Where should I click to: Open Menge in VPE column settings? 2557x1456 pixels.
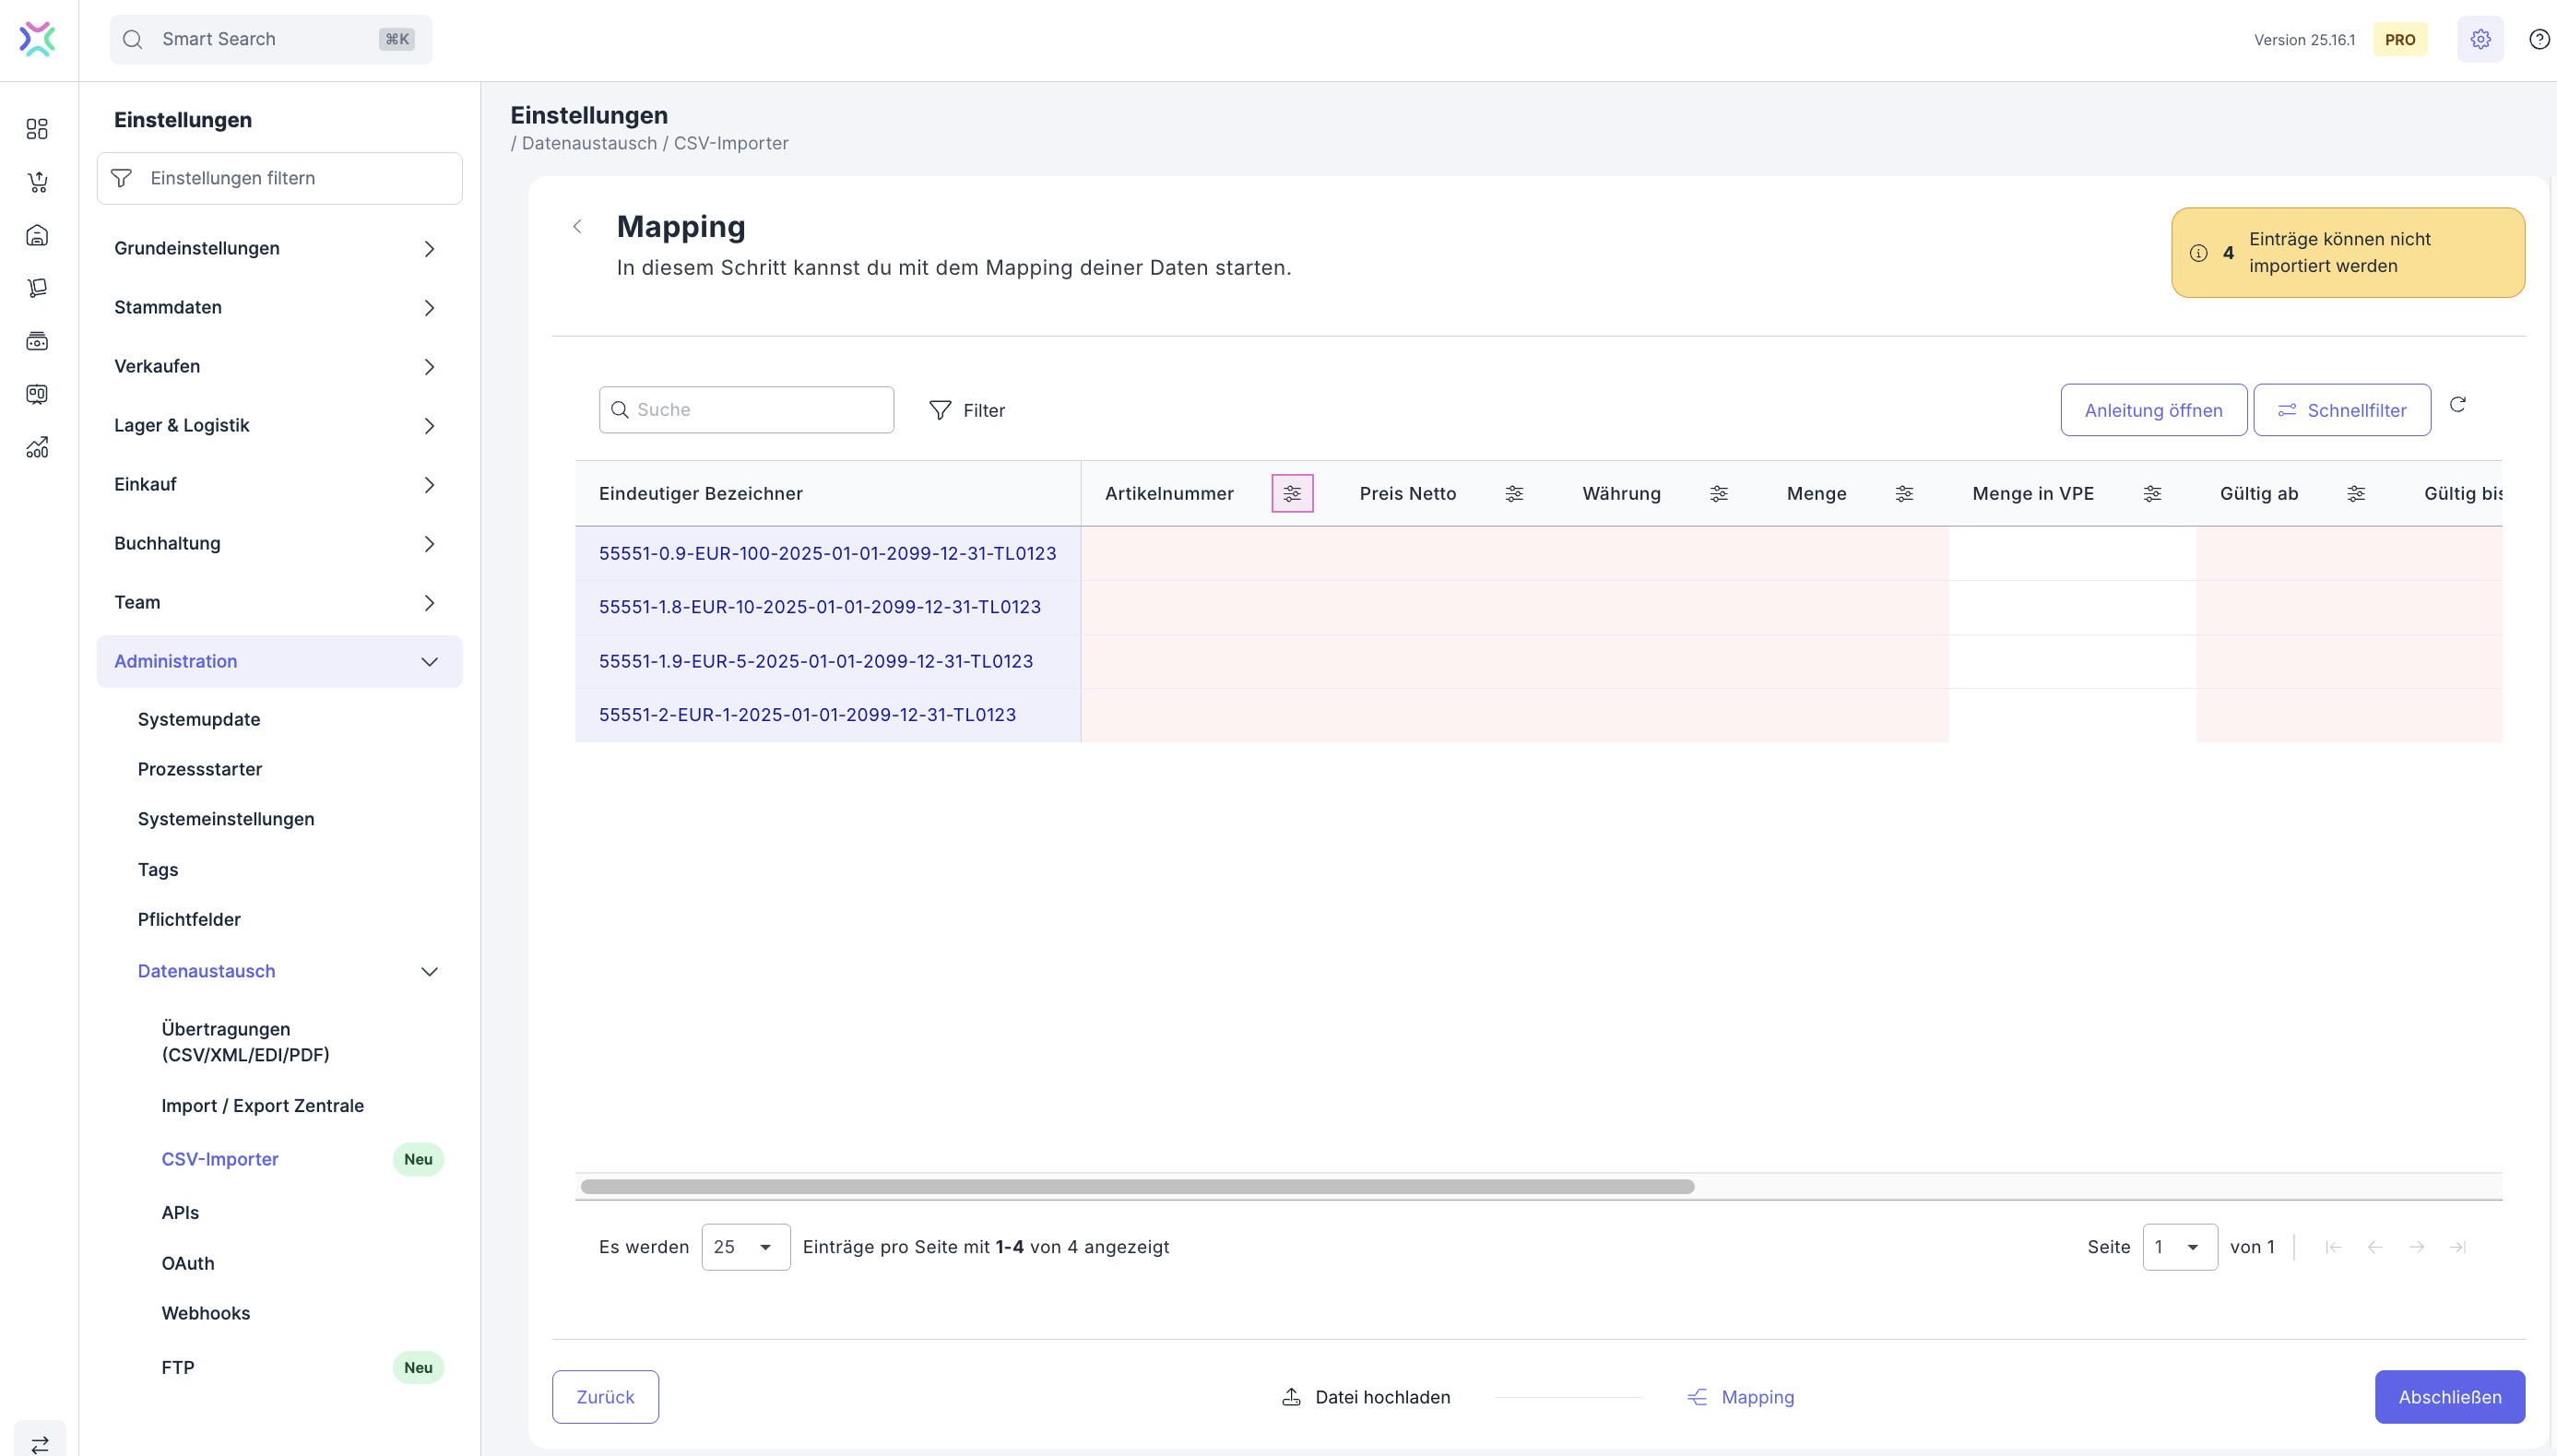coord(2152,493)
